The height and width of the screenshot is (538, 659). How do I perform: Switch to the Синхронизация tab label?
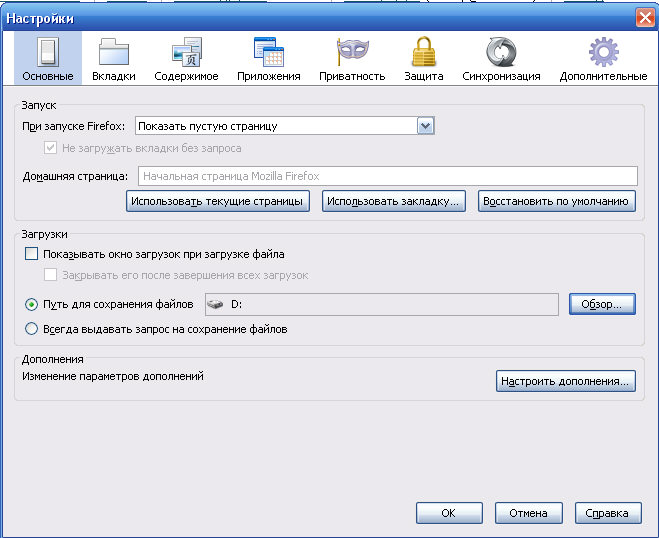tap(501, 76)
